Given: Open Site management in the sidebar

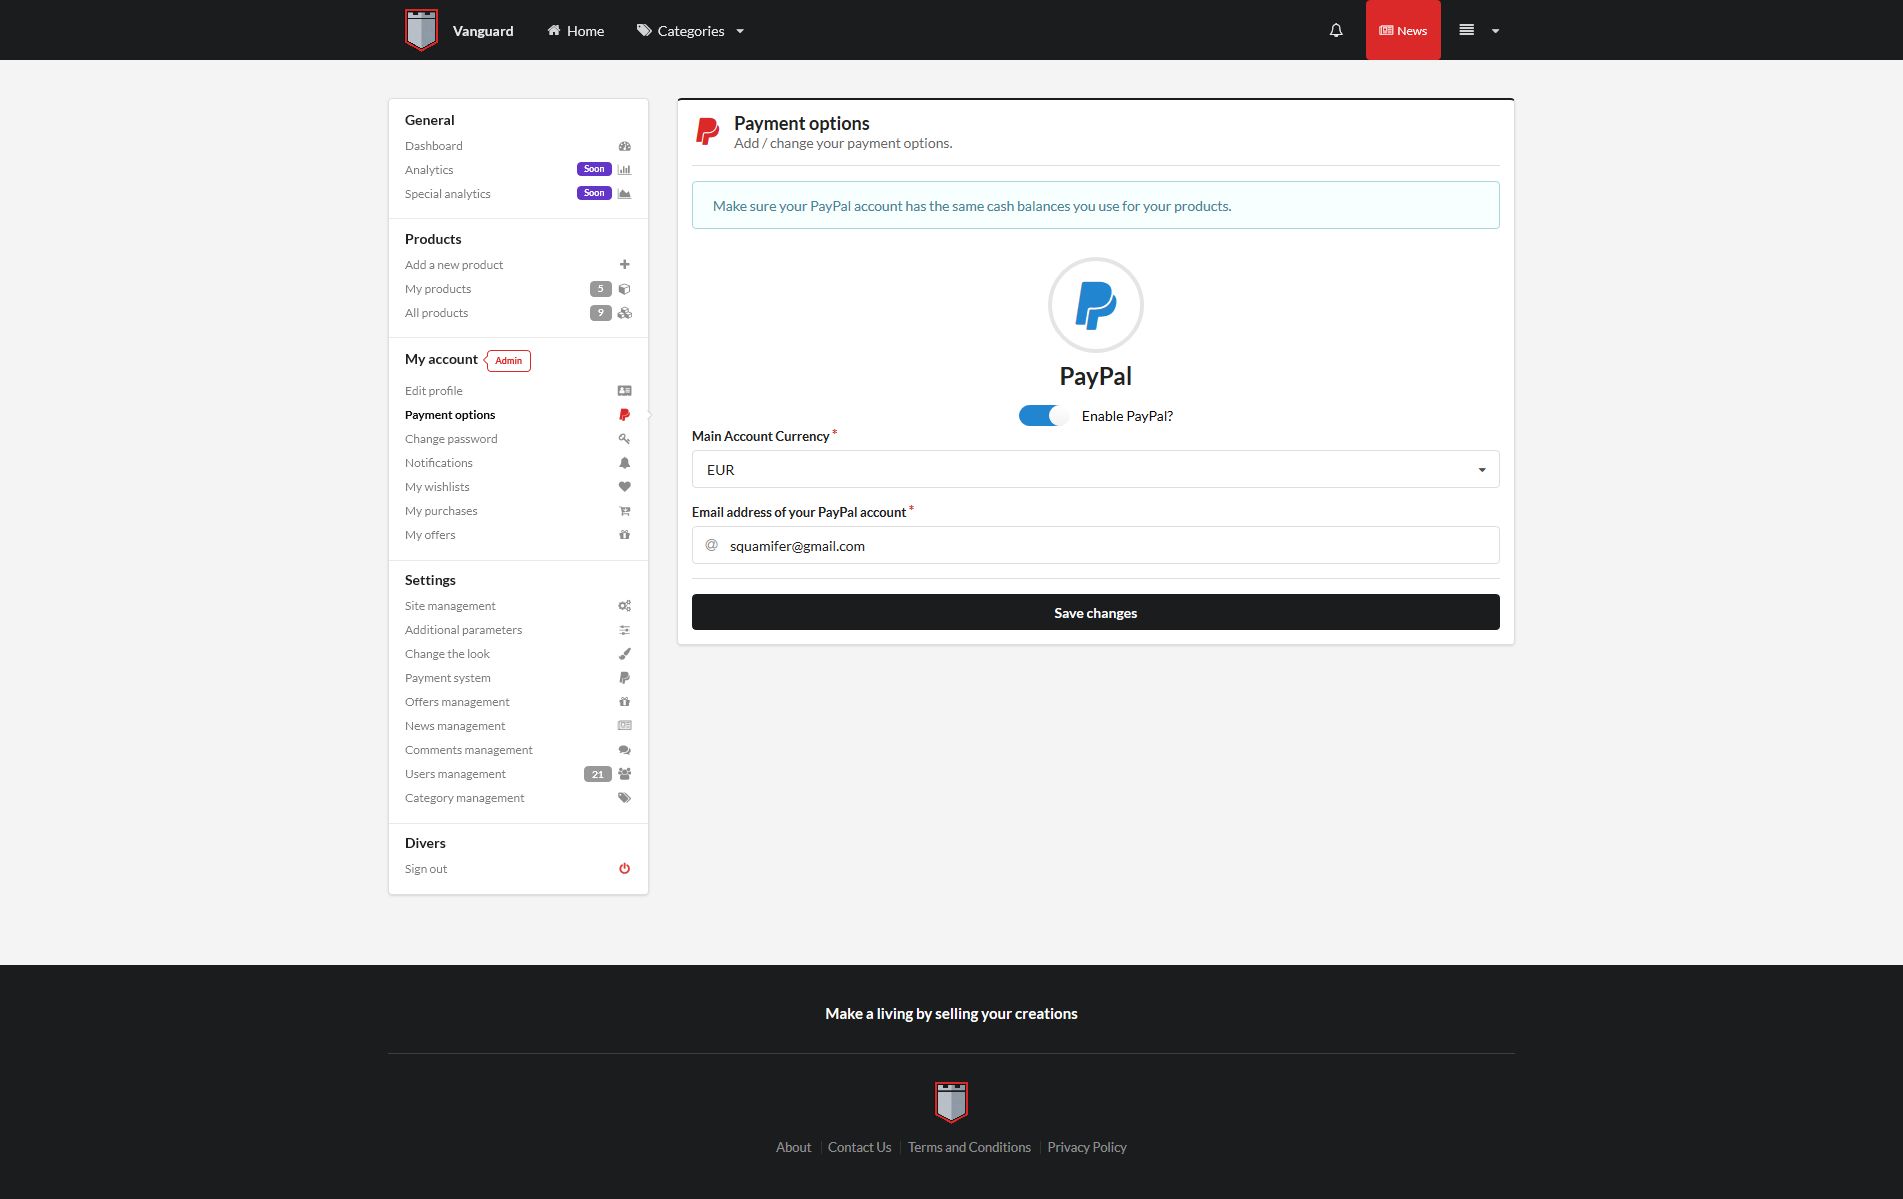Looking at the screenshot, I should (450, 606).
